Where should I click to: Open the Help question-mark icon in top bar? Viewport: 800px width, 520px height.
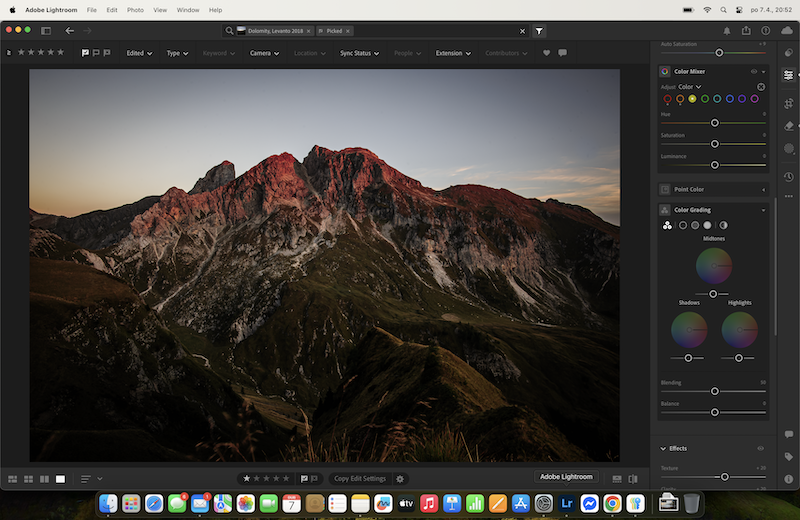coord(765,31)
